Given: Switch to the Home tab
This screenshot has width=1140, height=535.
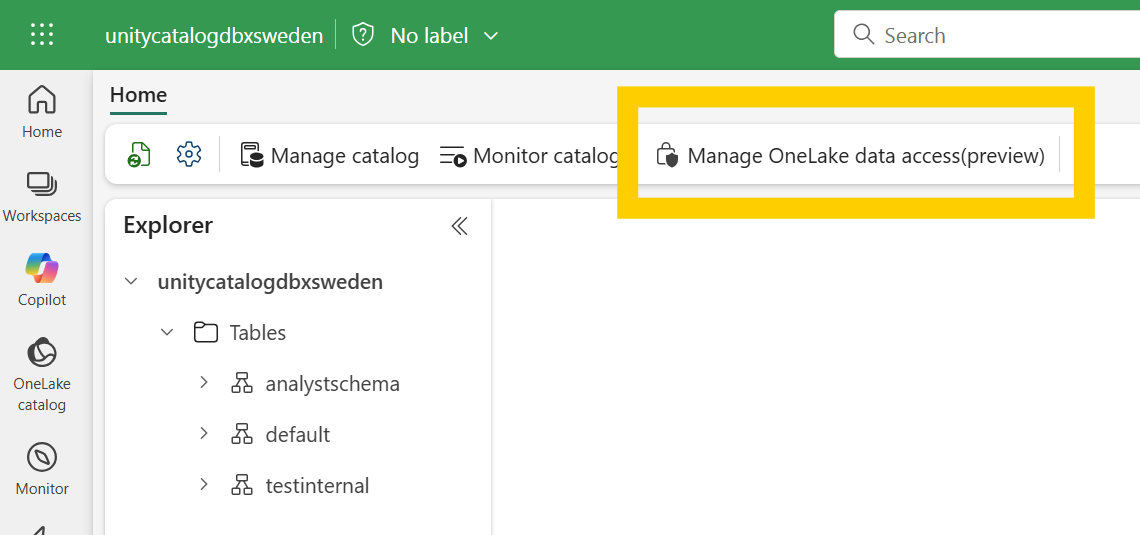Looking at the screenshot, I should [138, 95].
